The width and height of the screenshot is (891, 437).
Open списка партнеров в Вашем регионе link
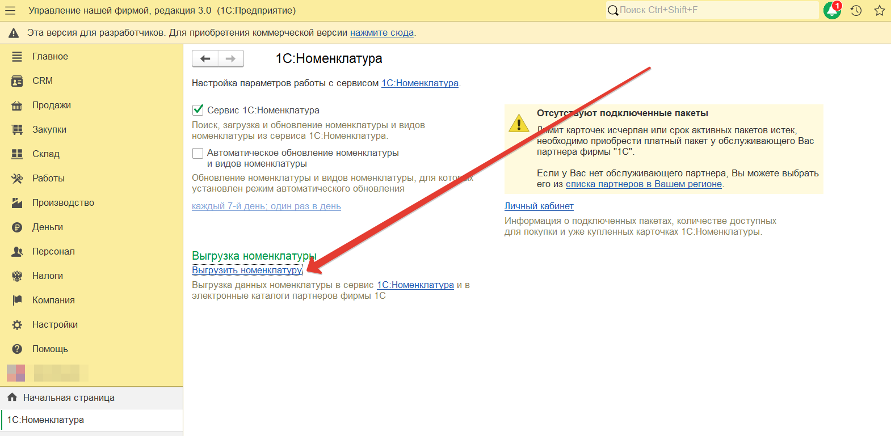643,184
